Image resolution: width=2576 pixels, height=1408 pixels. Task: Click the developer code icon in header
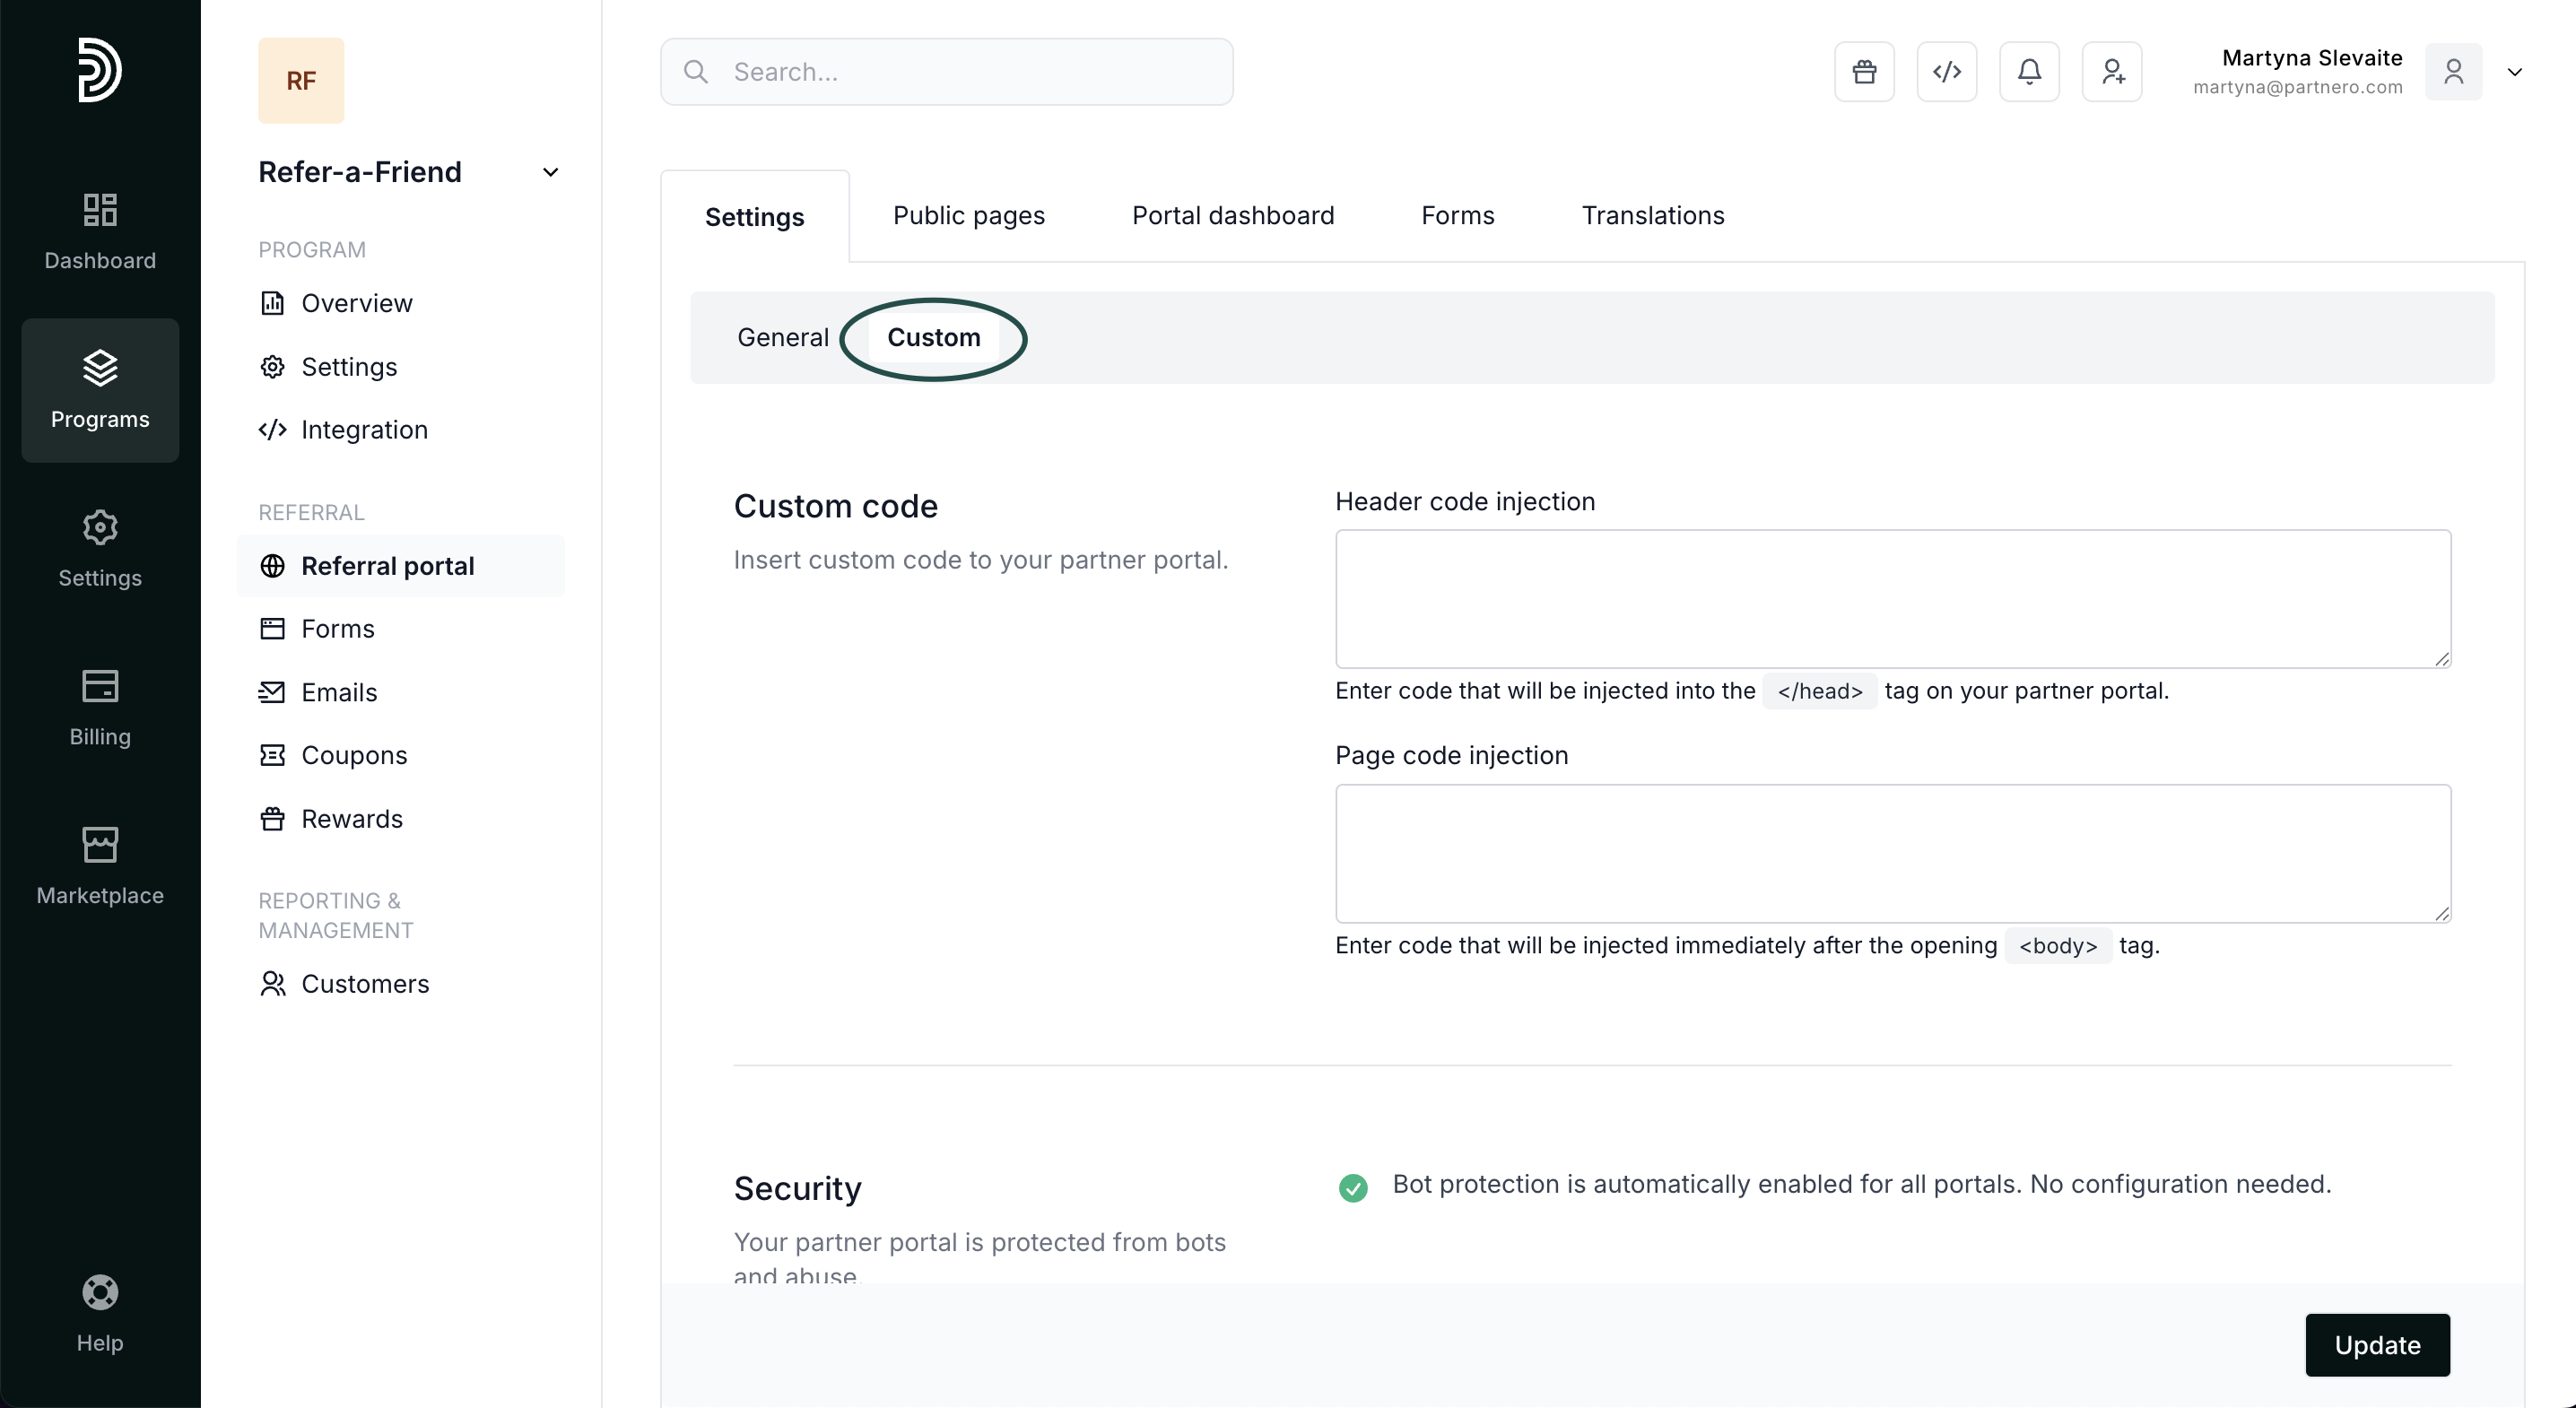click(1946, 72)
